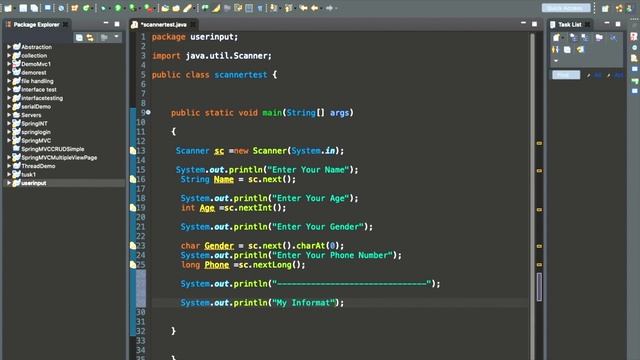Screen dimensions: 640x360
Task: Click the Previous Annotation toolbar icon
Action: click(x=289, y=8)
